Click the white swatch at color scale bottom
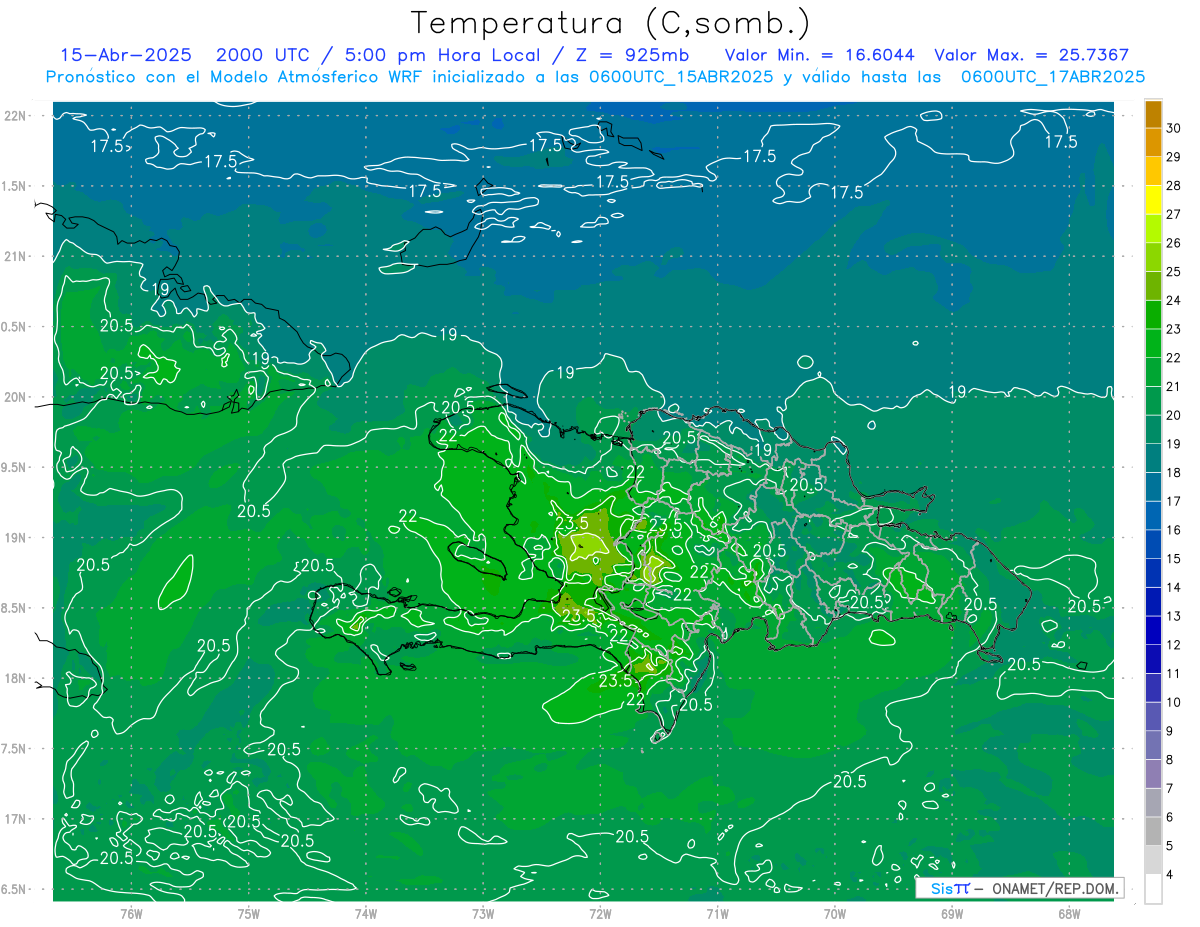 (1153, 889)
